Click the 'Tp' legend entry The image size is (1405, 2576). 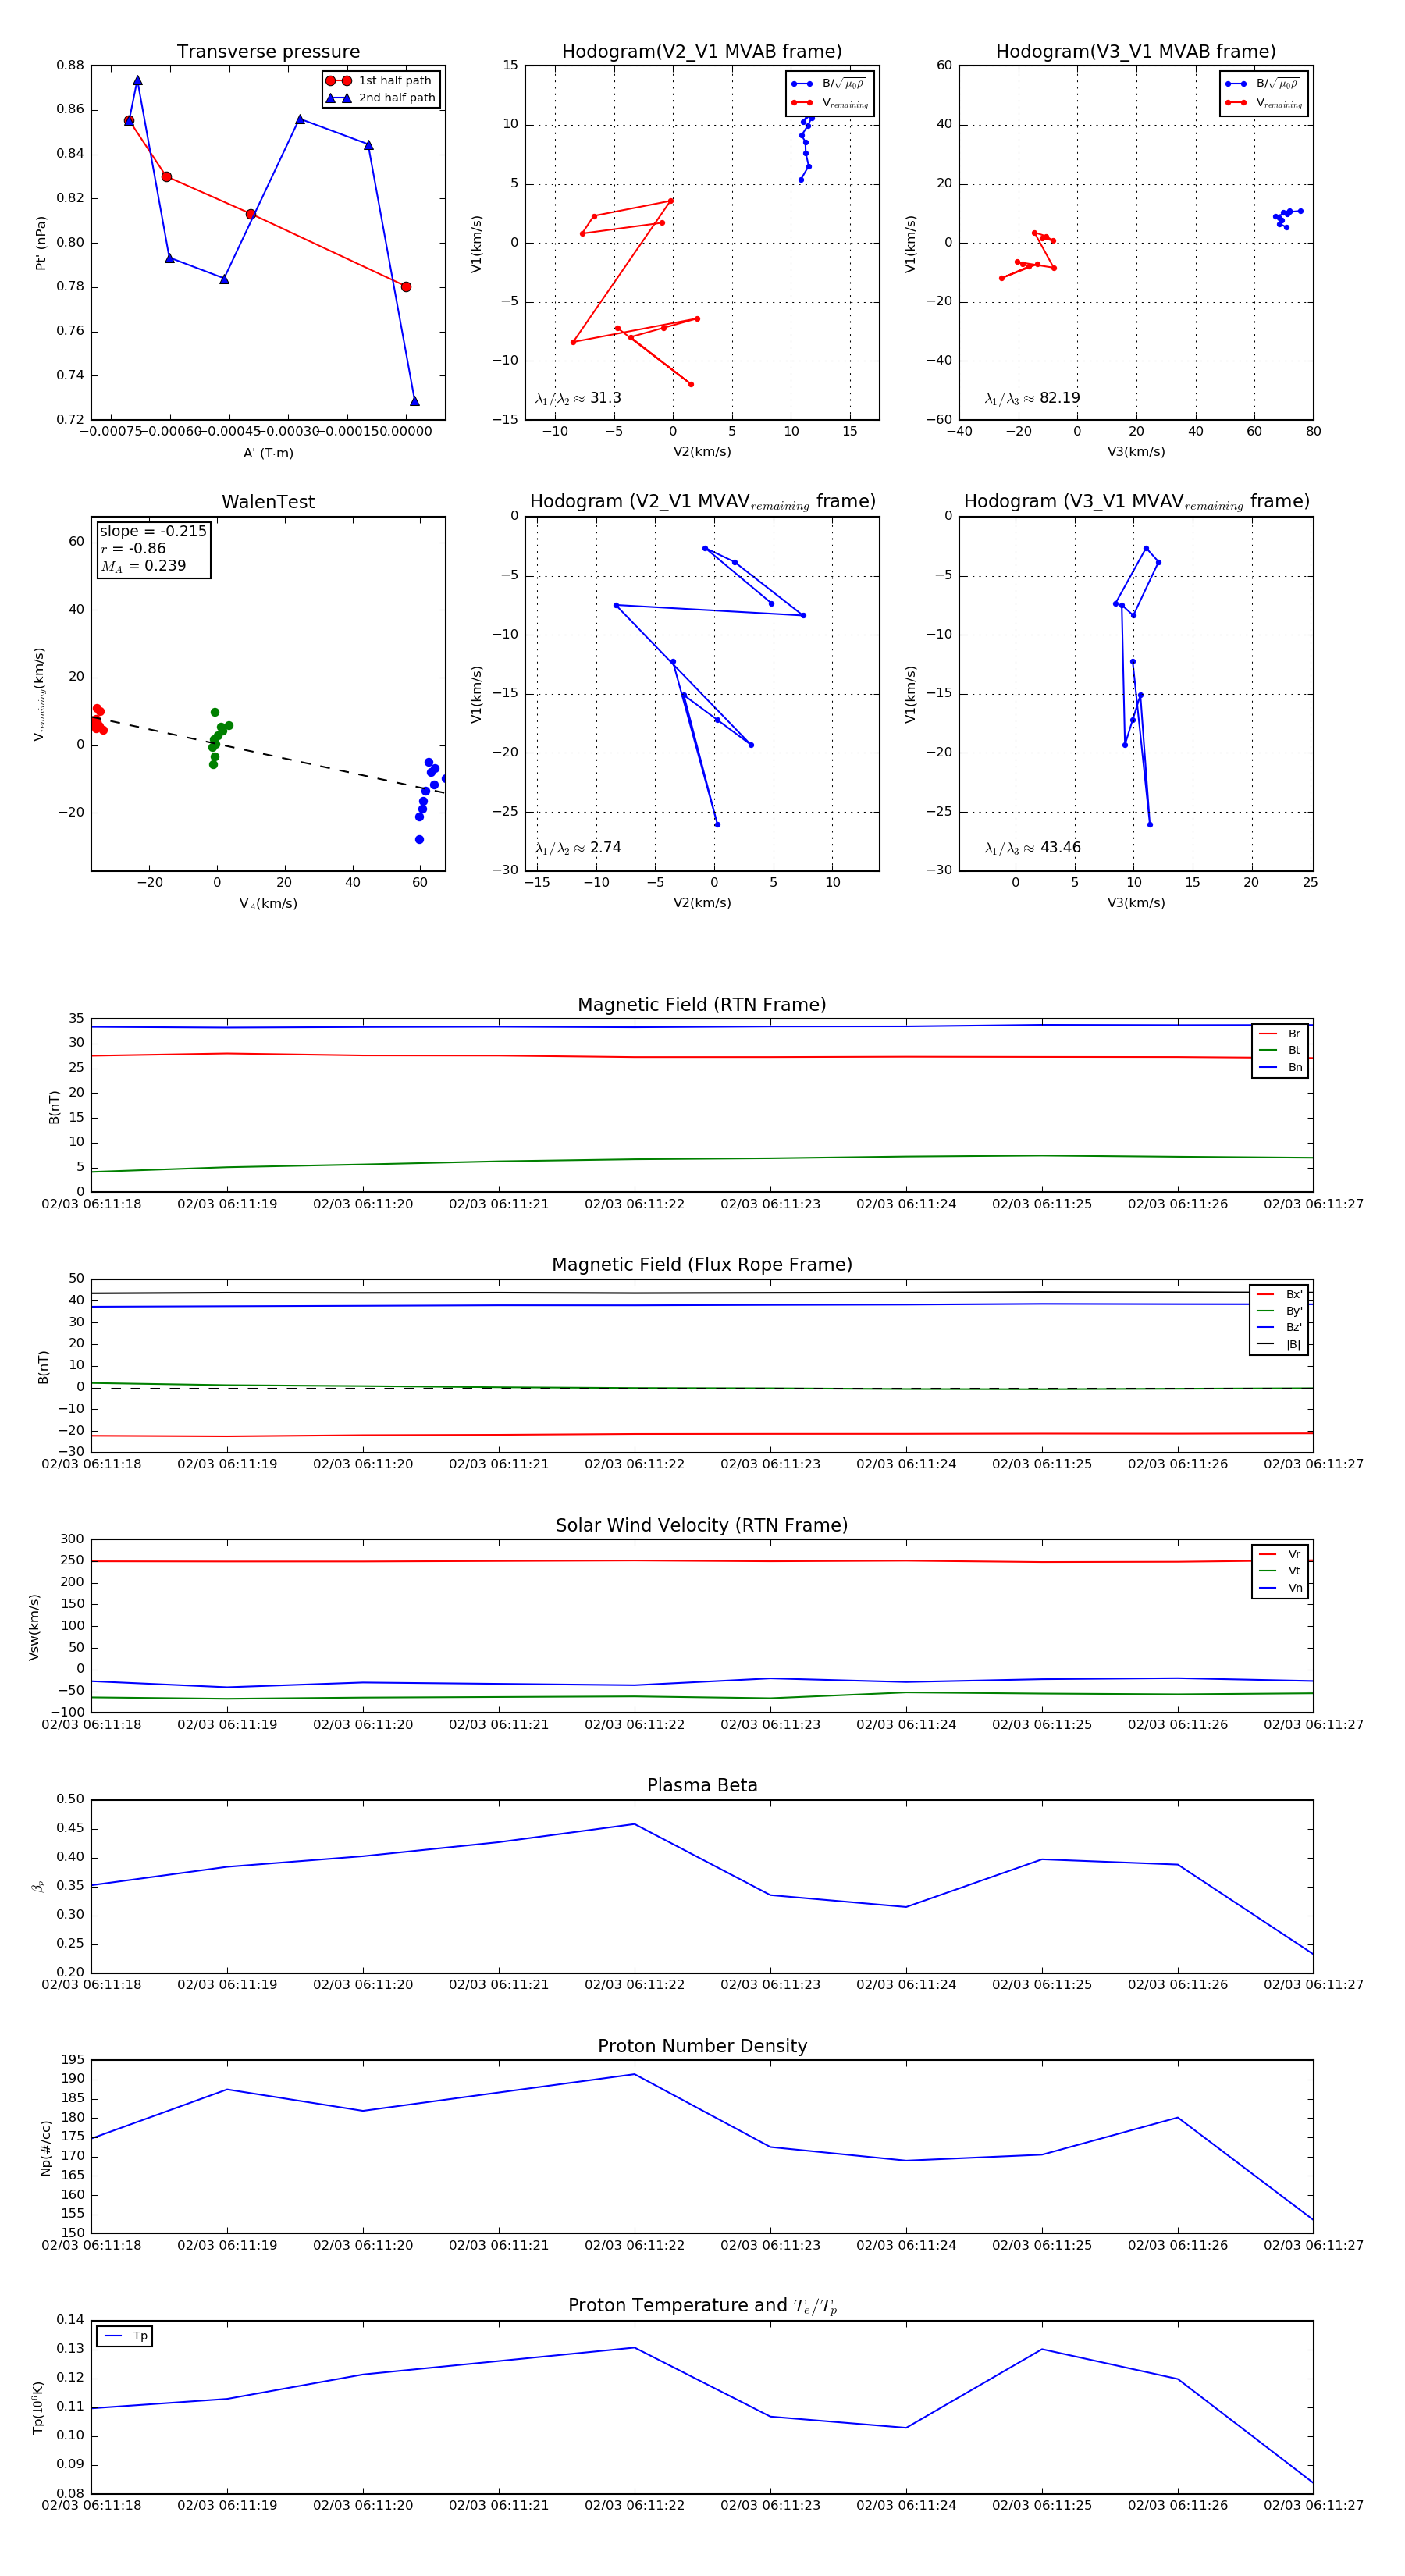click(x=126, y=2336)
